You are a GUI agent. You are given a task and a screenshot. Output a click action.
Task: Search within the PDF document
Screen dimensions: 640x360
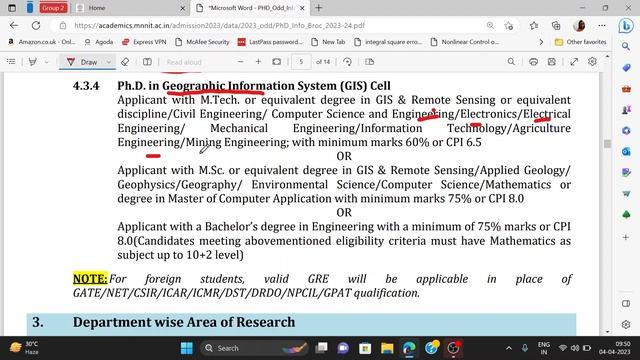pos(511,62)
